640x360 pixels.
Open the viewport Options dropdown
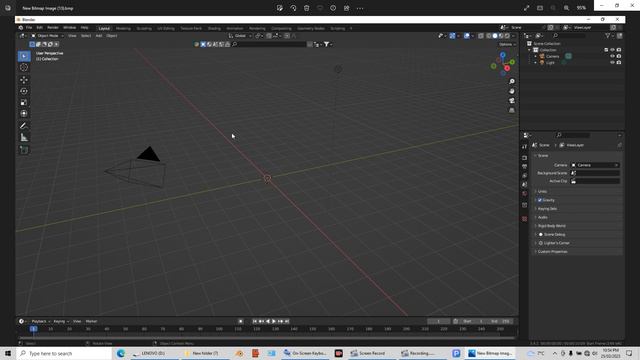click(507, 44)
